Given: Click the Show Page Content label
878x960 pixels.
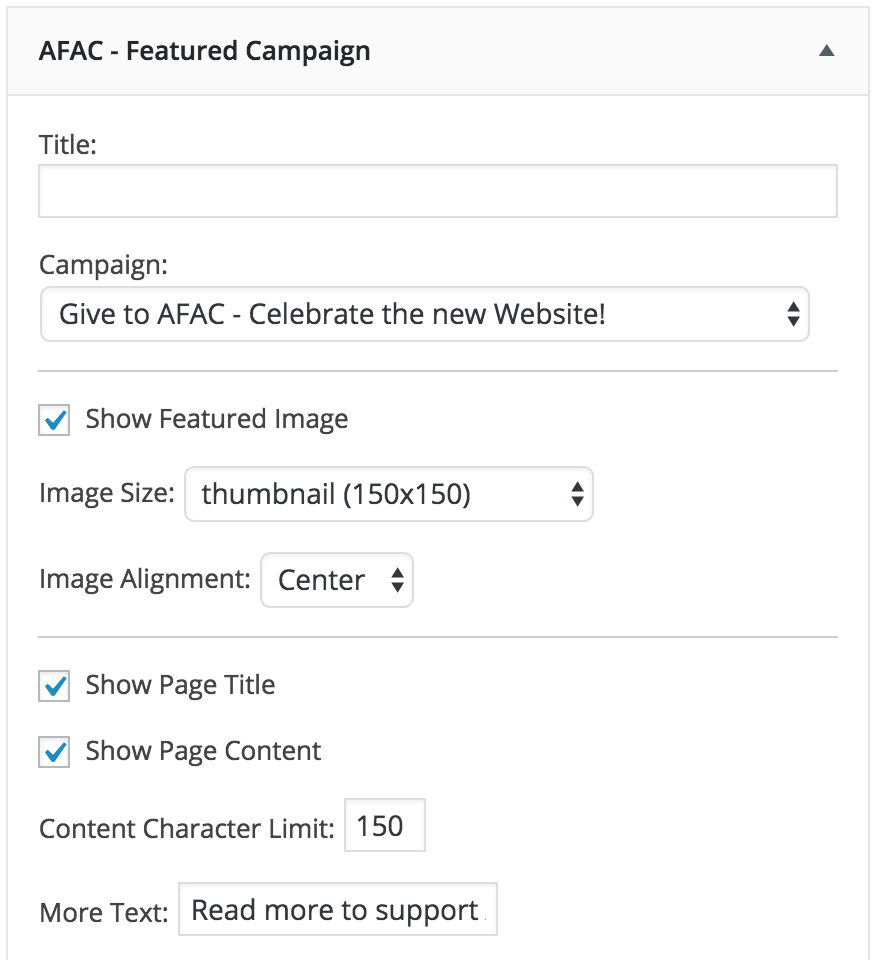Looking at the screenshot, I should (203, 751).
